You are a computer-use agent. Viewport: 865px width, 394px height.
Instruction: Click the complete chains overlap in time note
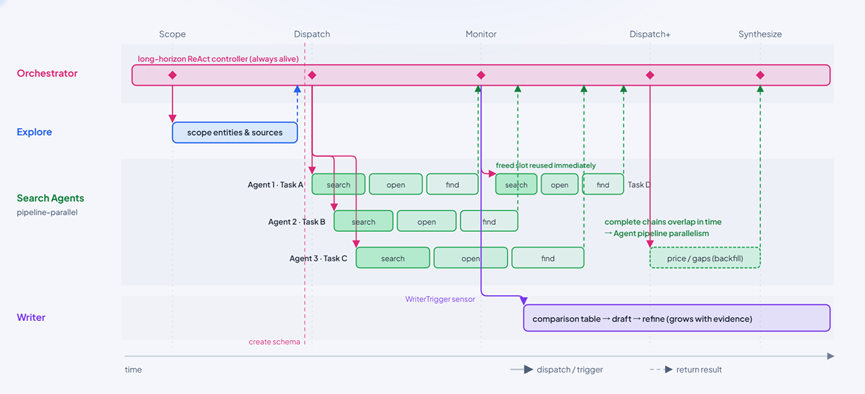(x=663, y=222)
